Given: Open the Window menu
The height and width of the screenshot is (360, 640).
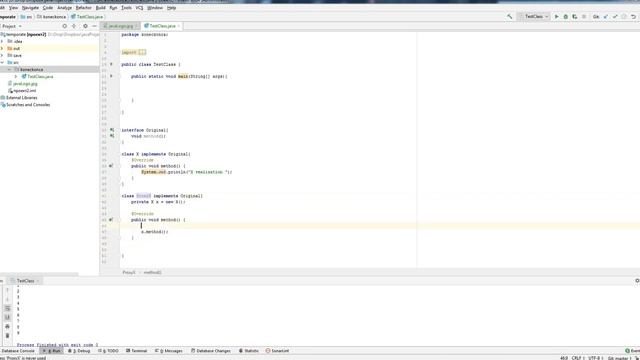Looking at the screenshot, I should (x=155, y=8).
